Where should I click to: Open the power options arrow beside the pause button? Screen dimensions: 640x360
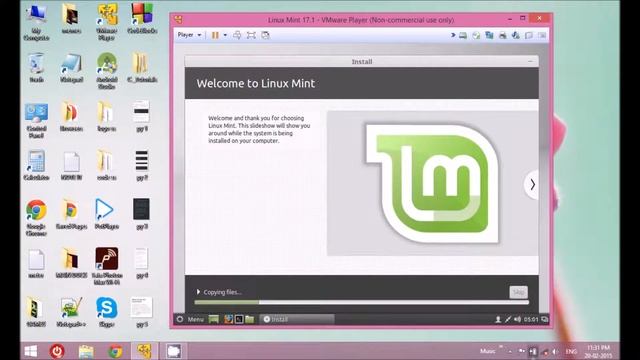pos(225,35)
